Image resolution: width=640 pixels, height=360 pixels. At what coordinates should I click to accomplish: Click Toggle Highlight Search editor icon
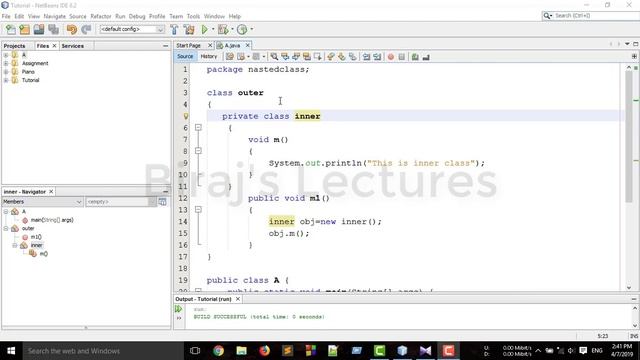pyautogui.click(x=307, y=57)
